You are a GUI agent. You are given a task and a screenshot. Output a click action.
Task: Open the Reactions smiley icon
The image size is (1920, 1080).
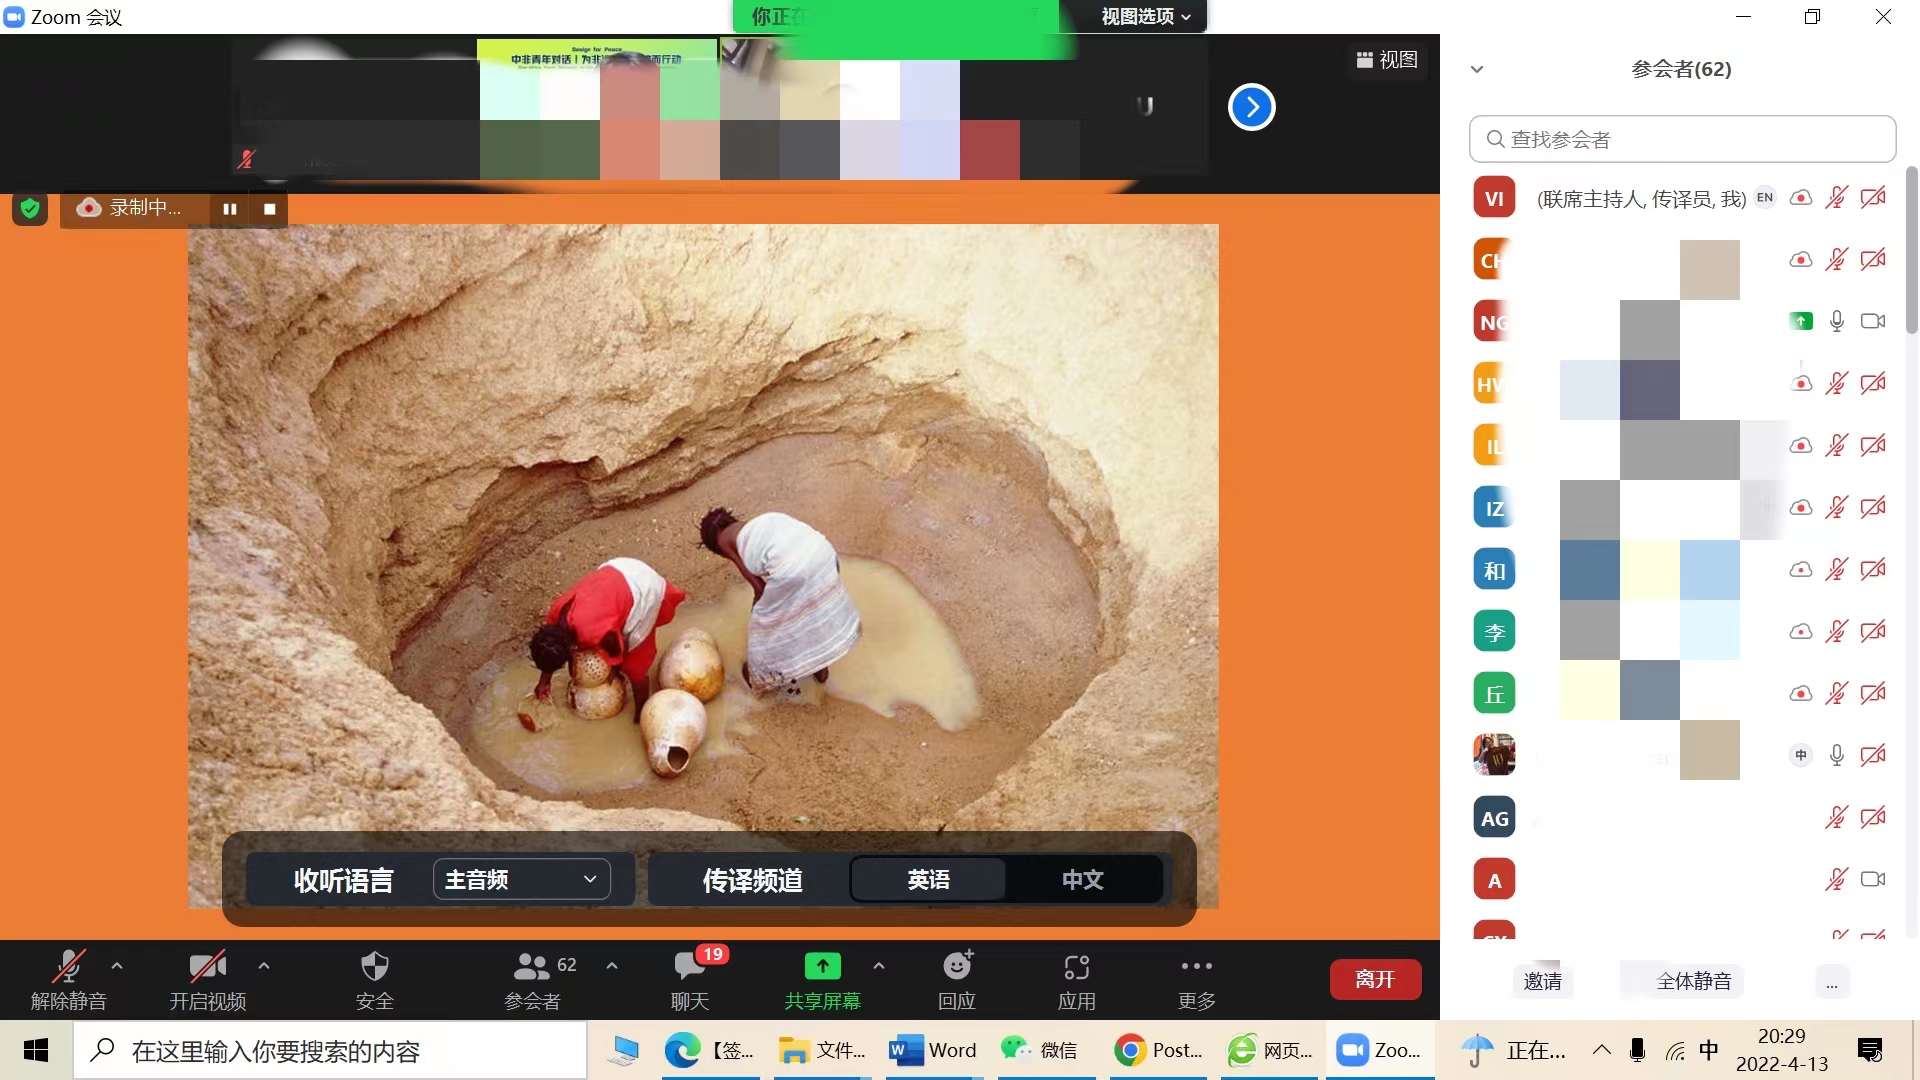tap(957, 967)
